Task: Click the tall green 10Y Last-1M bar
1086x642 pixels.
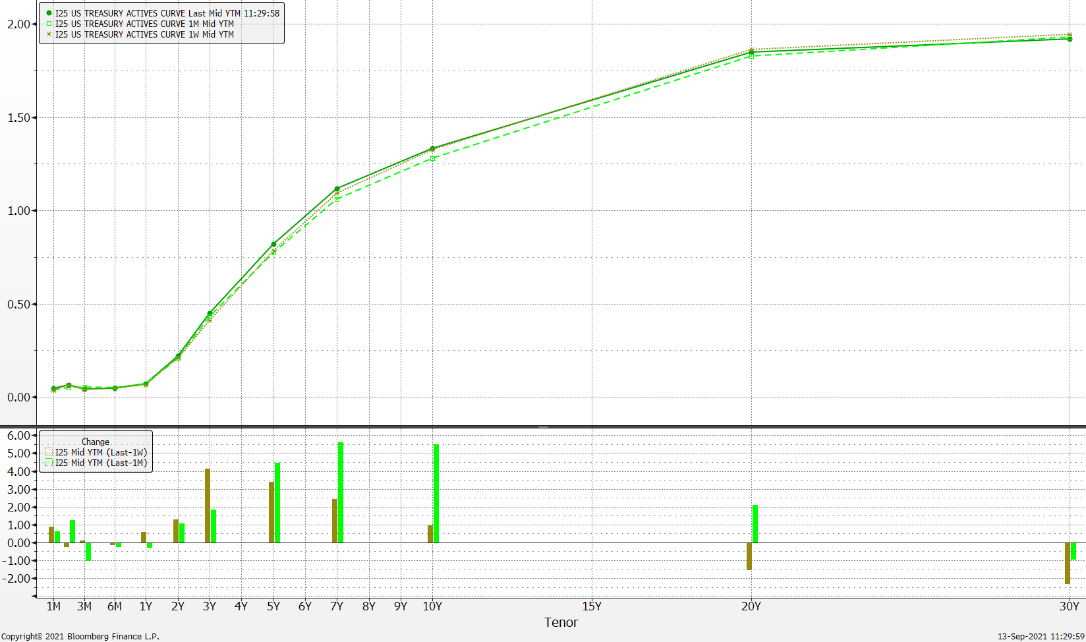Action: 436,494
